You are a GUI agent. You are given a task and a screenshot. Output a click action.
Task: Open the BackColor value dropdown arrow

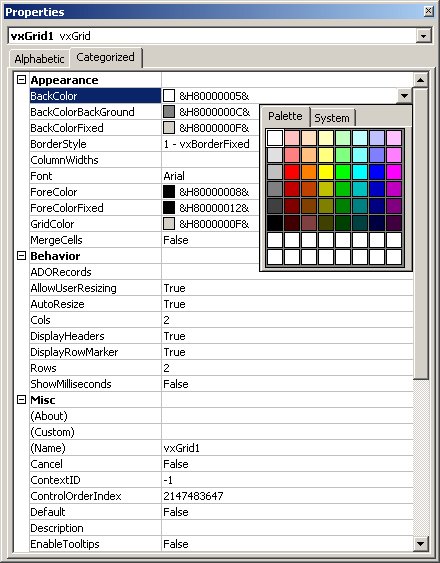pyautogui.click(x=404, y=96)
